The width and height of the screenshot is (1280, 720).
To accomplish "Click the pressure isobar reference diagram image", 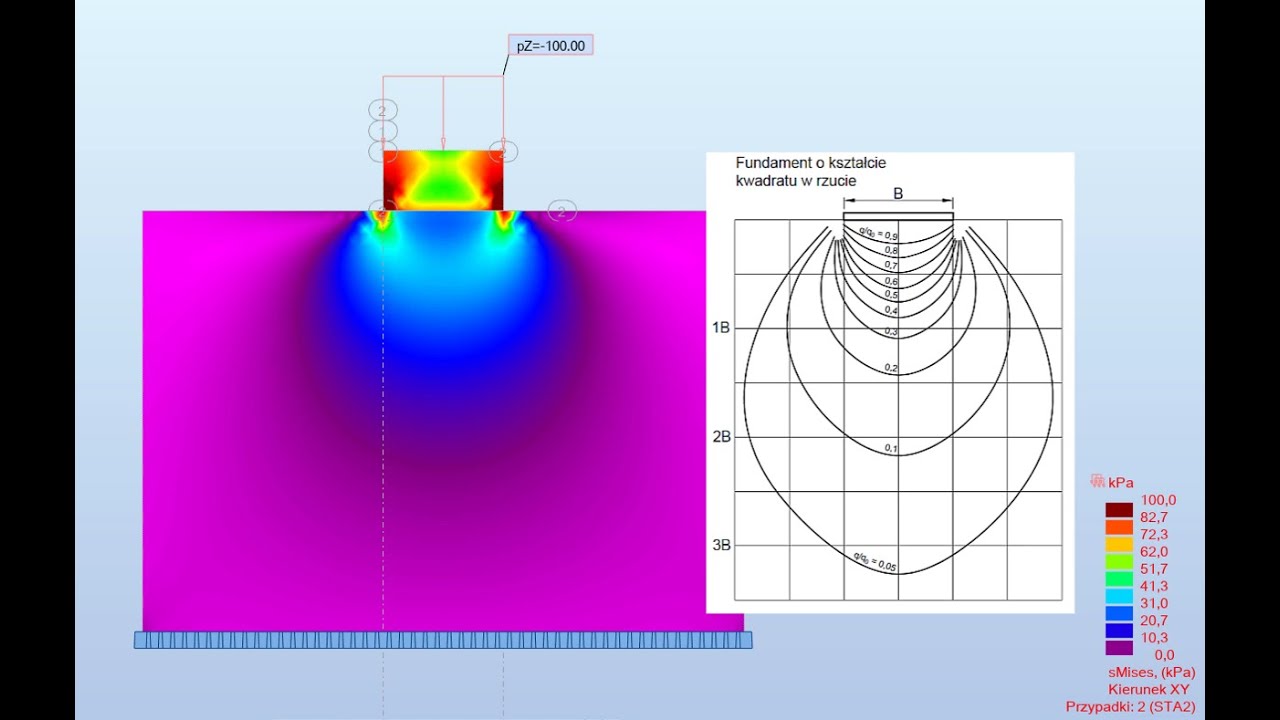I will 890,383.
